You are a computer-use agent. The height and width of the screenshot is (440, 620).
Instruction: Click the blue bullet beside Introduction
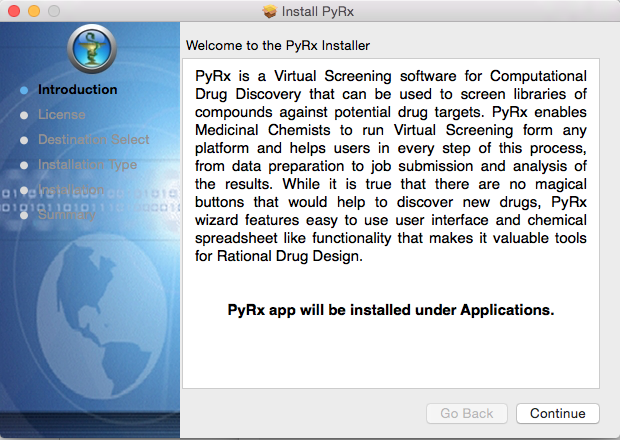(x=24, y=91)
